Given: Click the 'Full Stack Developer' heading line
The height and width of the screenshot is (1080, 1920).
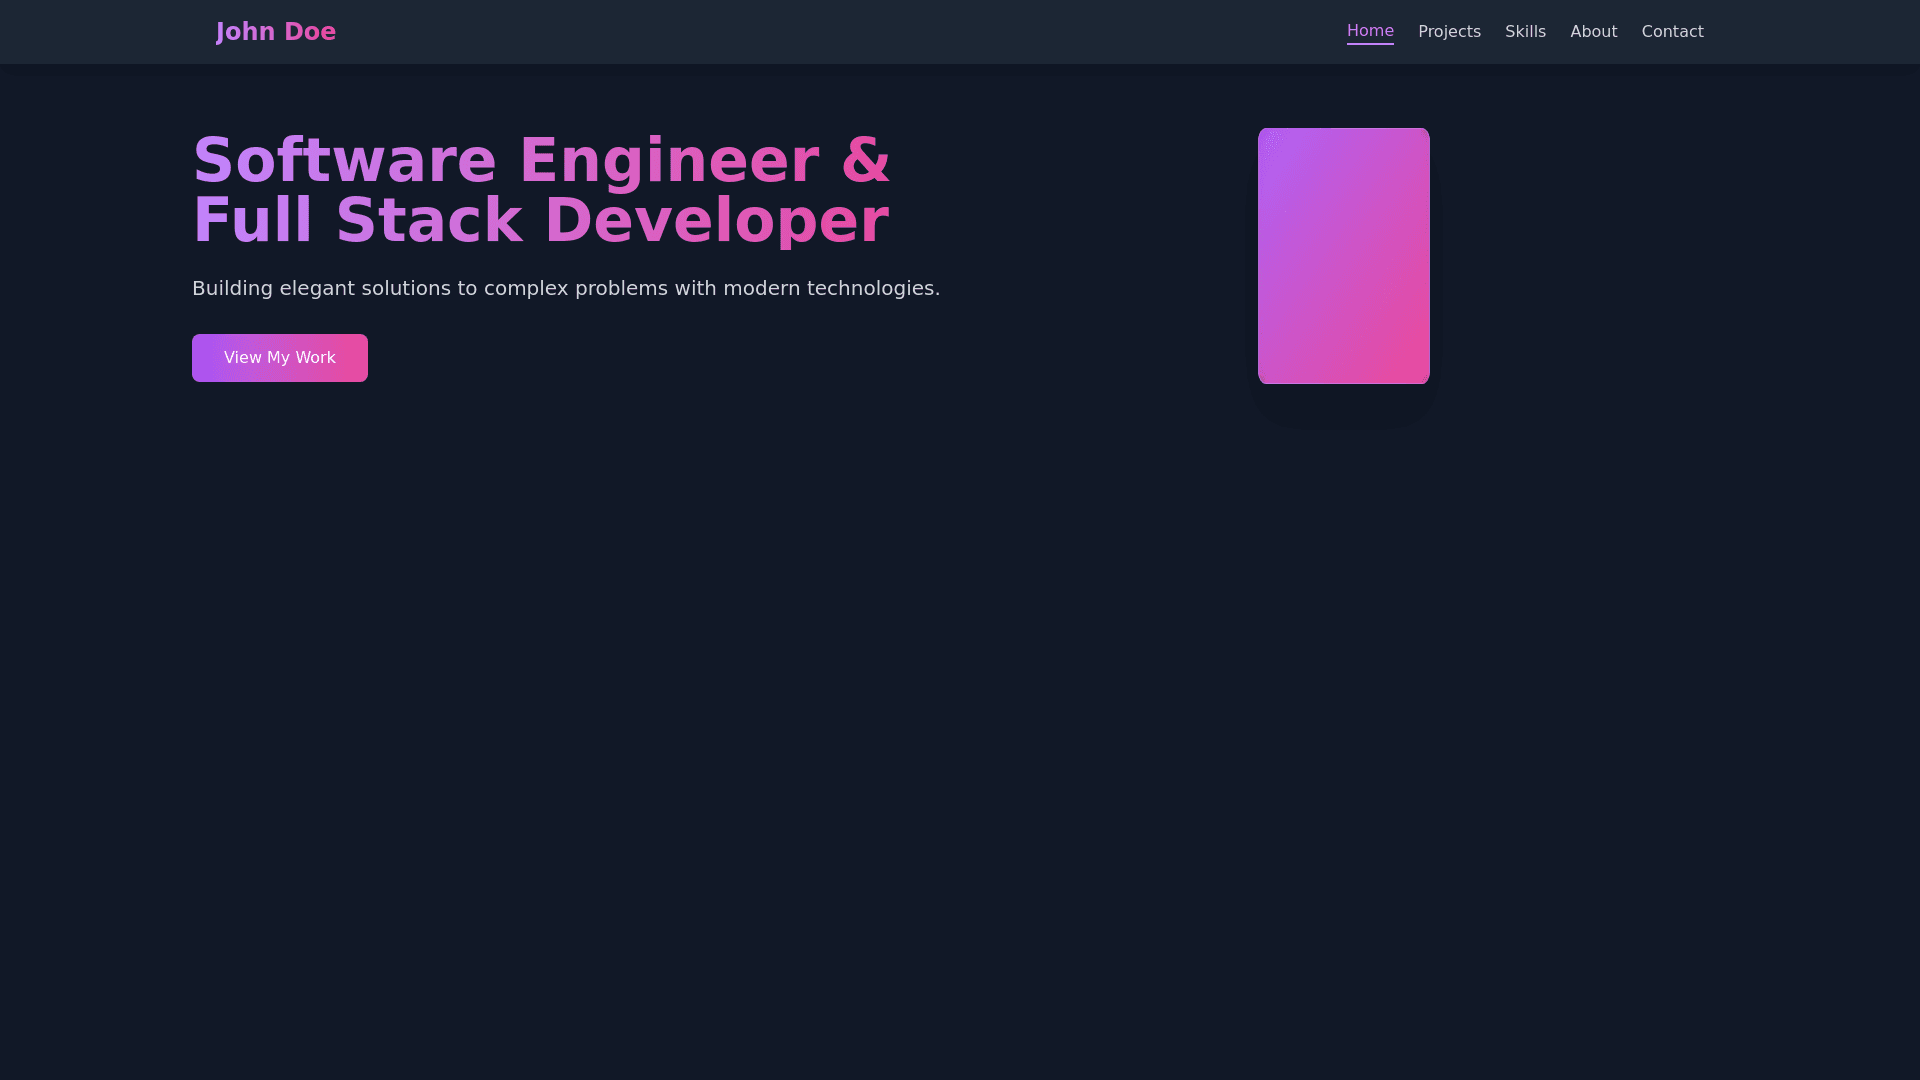Looking at the screenshot, I should tap(540, 221).
